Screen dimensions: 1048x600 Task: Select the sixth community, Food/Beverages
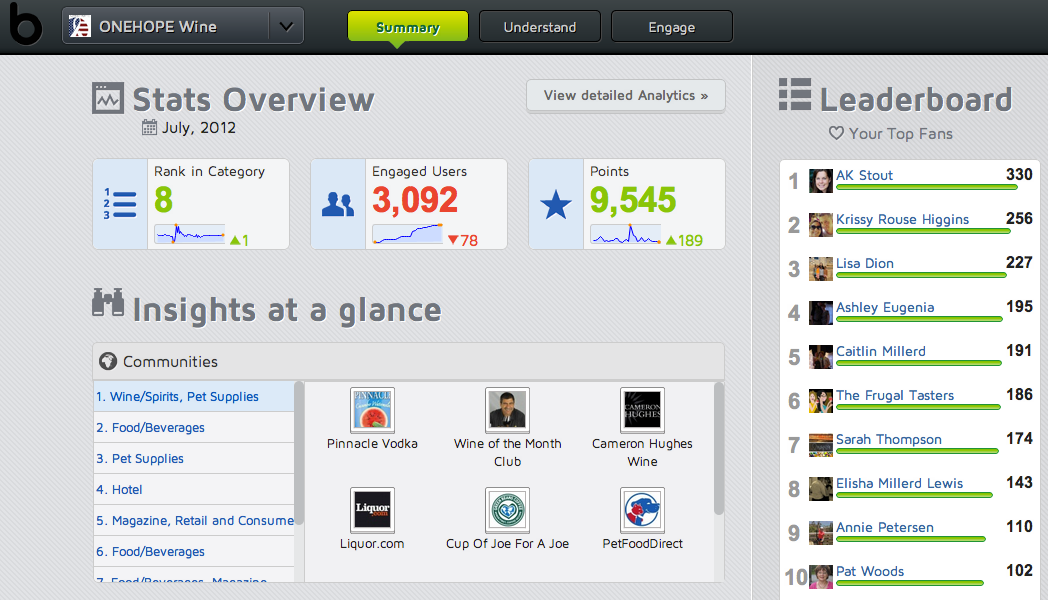[194, 551]
